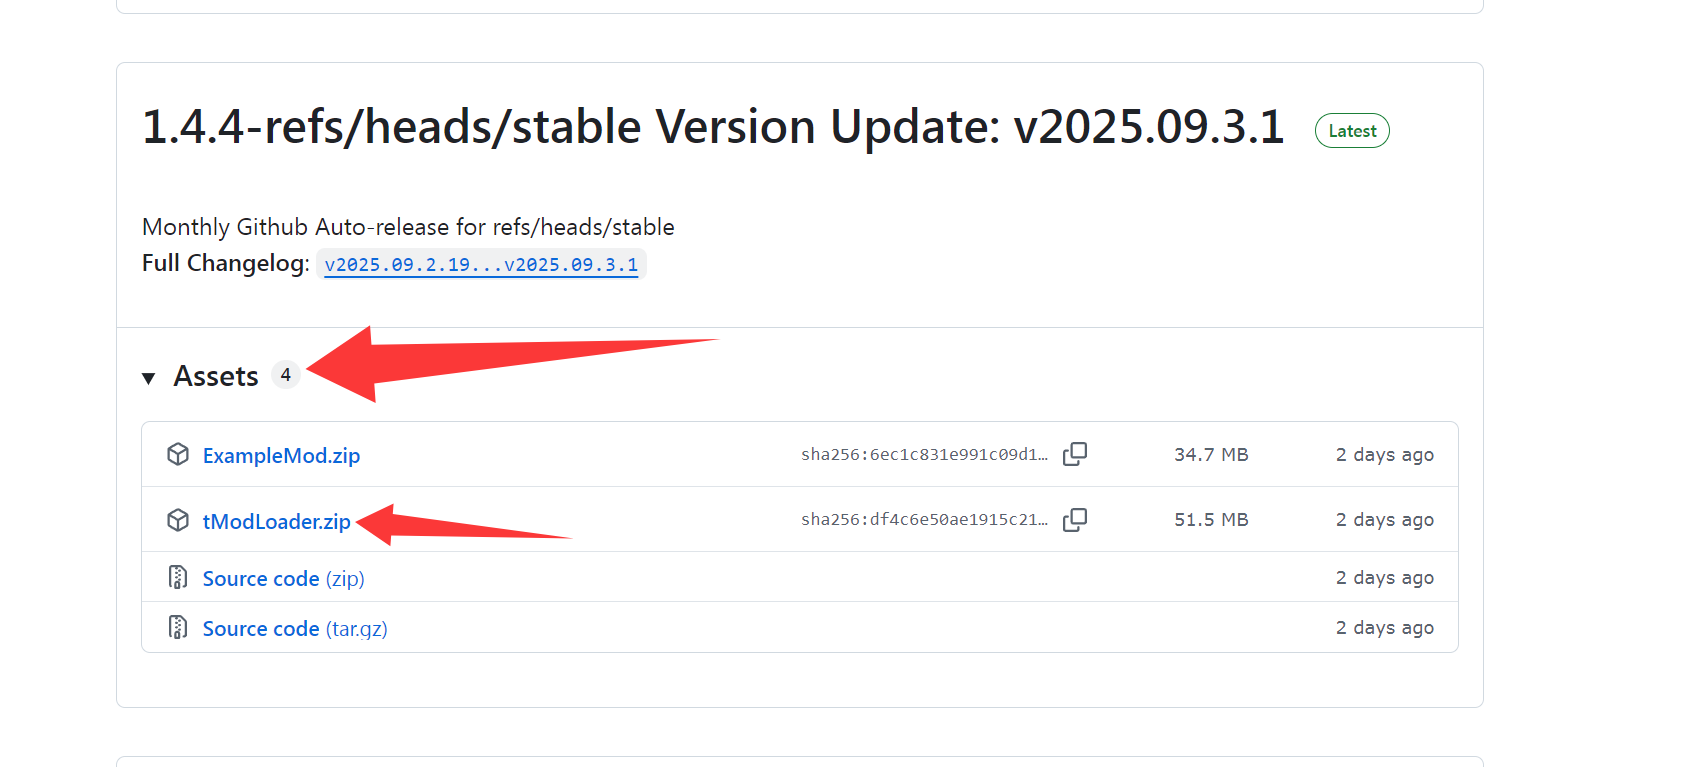Click the Assets heading label
Image resolution: width=1693 pixels, height=767 pixels.
point(216,376)
